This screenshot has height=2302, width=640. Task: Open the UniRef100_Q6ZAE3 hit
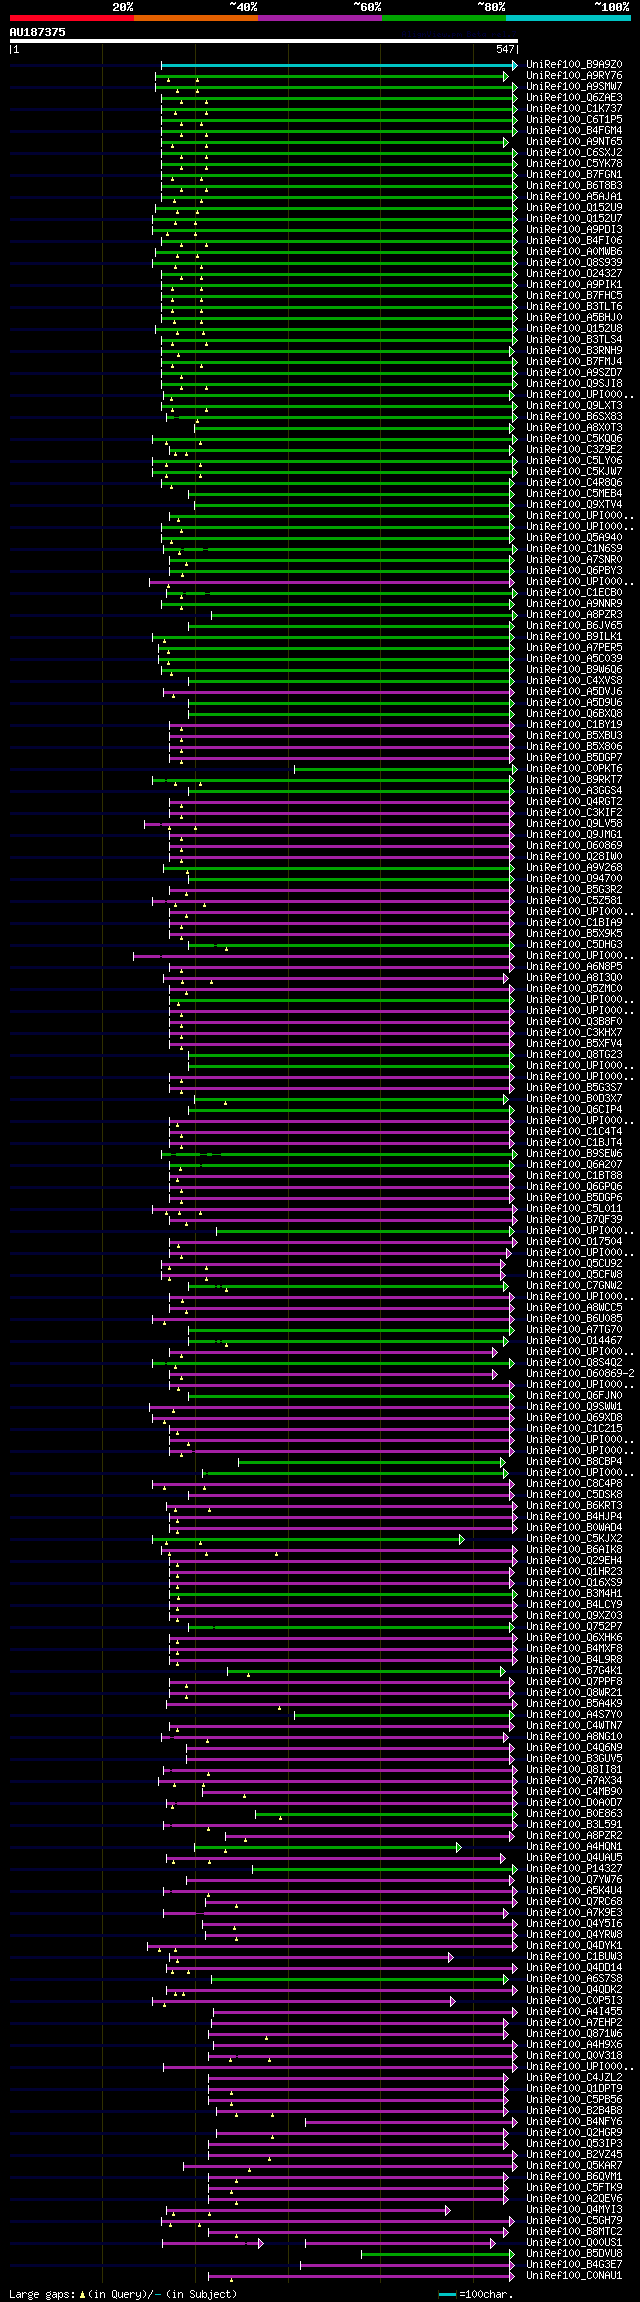[x=574, y=98]
